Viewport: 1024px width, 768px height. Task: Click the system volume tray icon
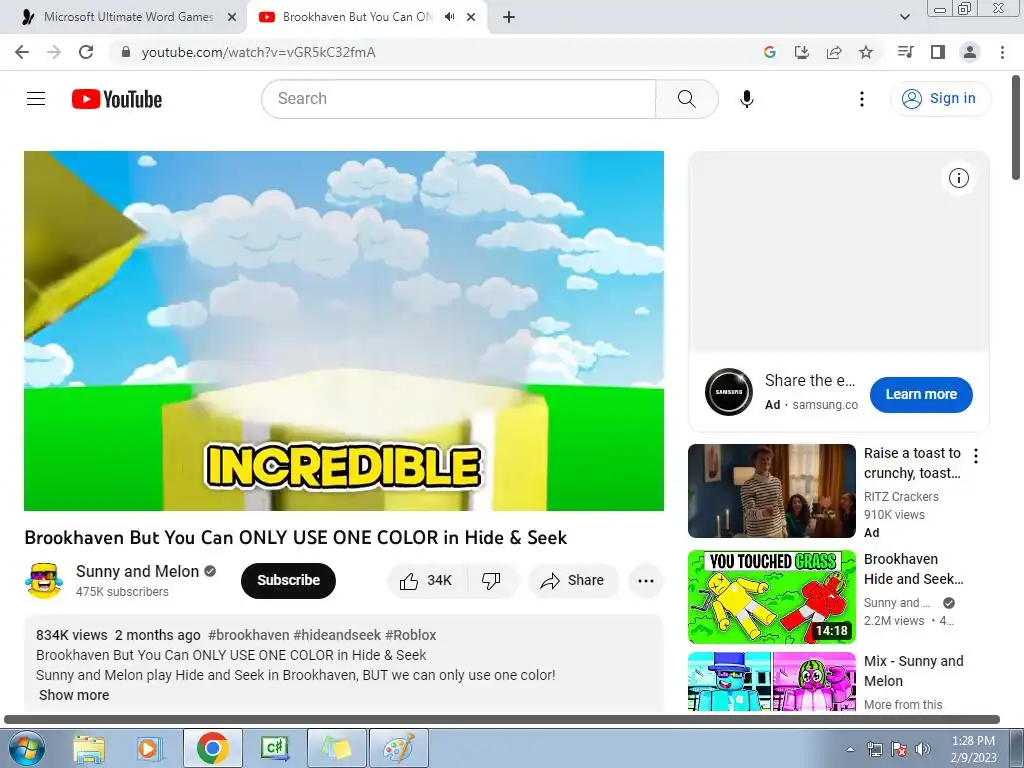click(x=923, y=749)
